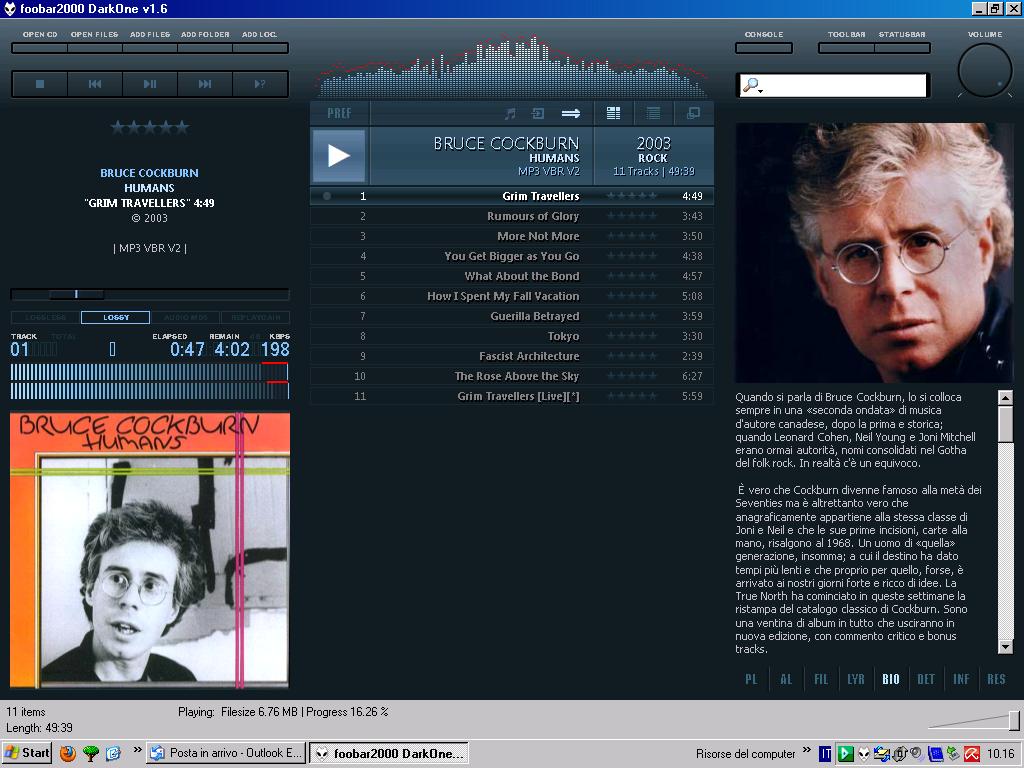Image resolution: width=1024 pixels, height=768 pixels.
Task: Open the search magnifier dropdown
Action: pyautogui.click(x=753, y=86)
